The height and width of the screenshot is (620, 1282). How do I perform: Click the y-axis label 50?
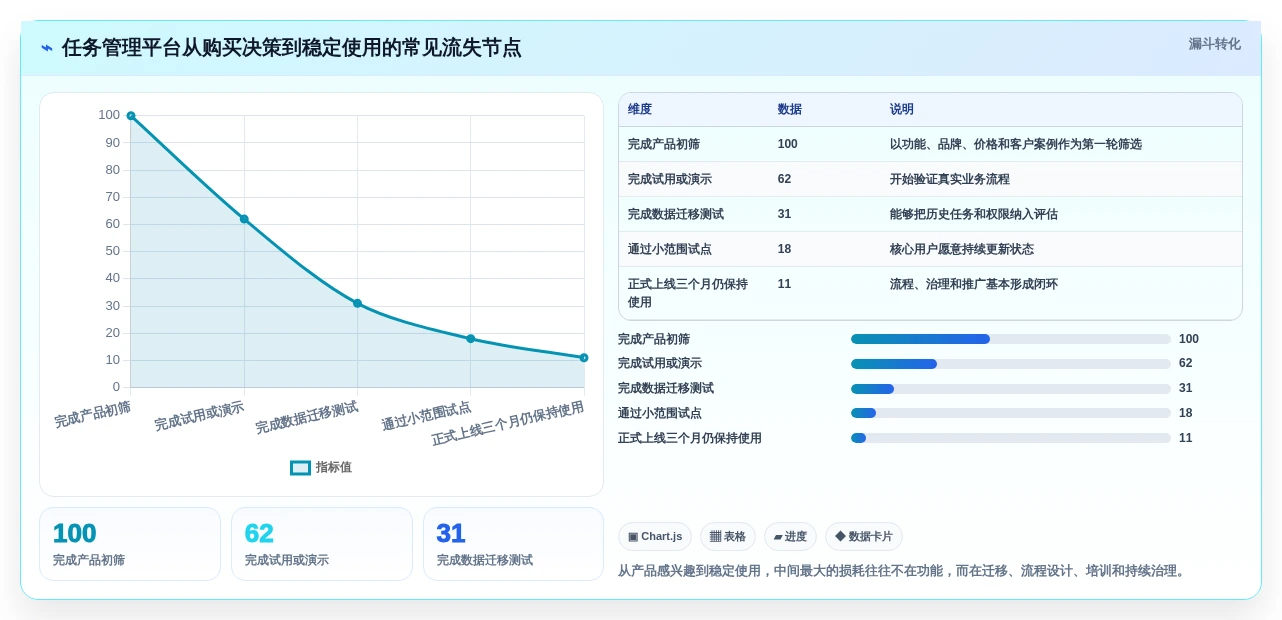112,251
